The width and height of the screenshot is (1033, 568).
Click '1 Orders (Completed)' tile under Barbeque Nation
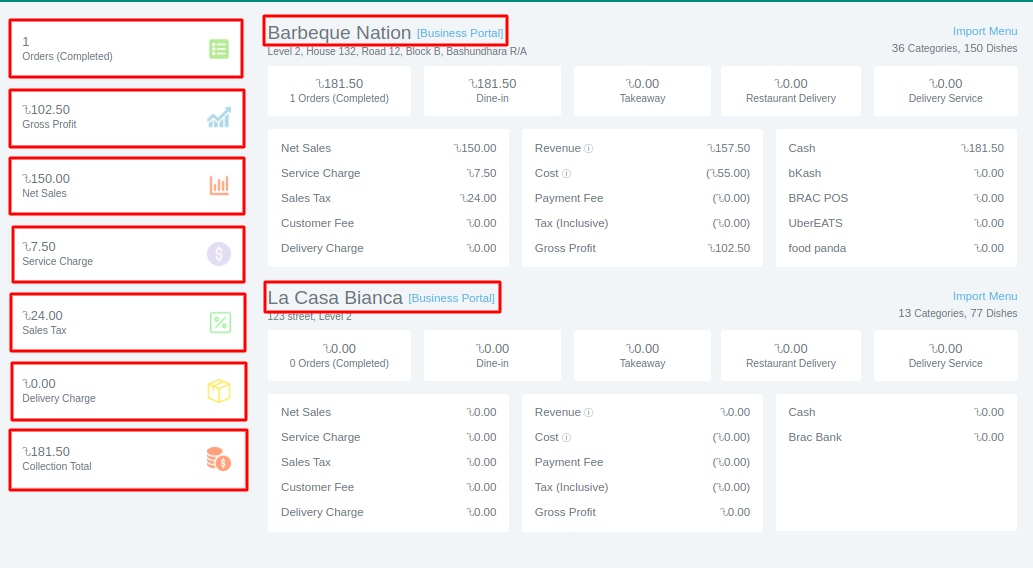(339, 91)
